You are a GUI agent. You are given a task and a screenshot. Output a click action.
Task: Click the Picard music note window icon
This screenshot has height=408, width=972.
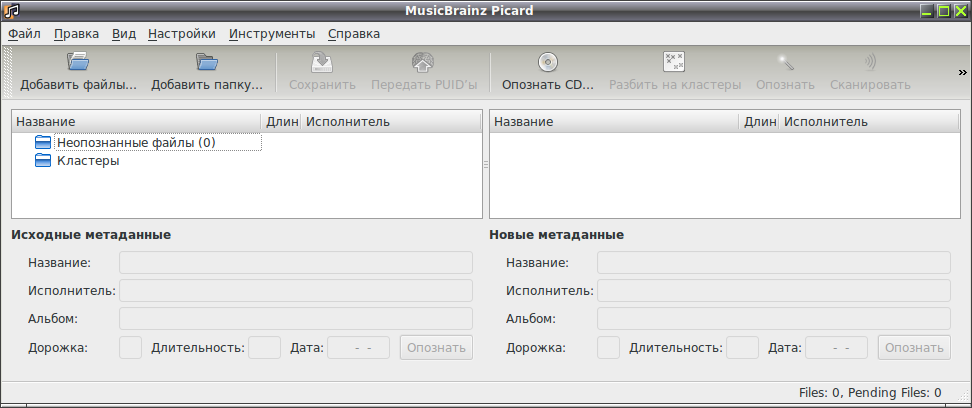[x=11, y=11]
